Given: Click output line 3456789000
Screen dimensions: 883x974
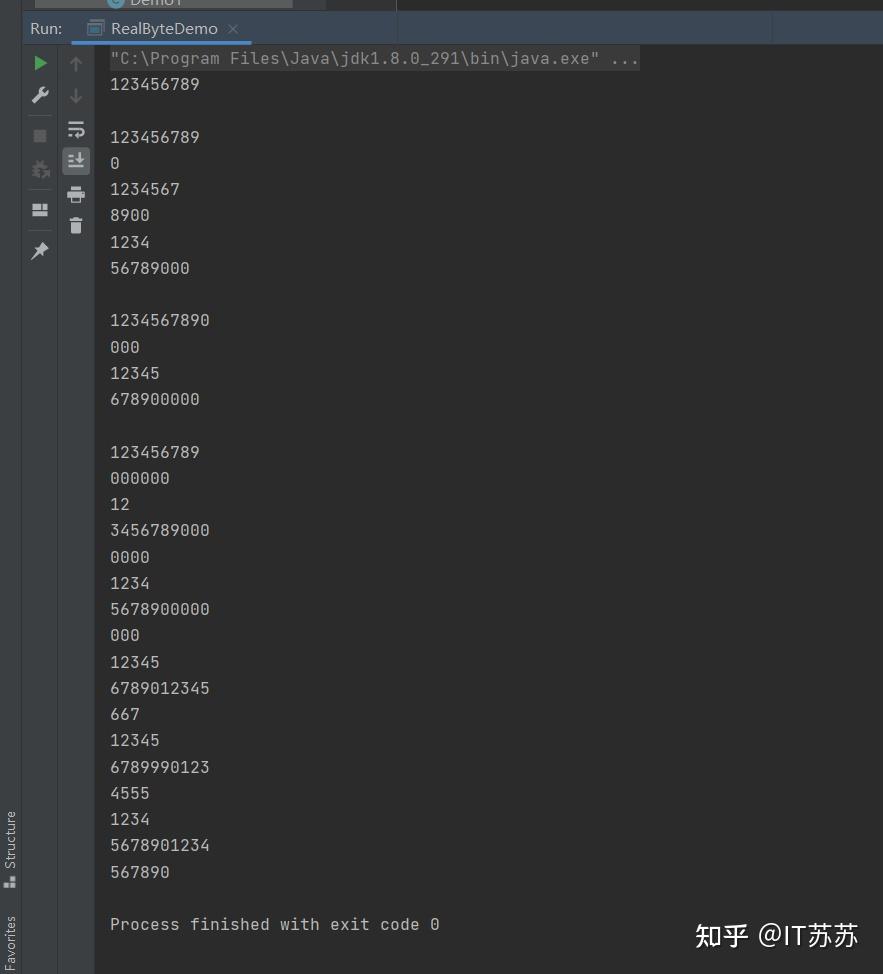Looking at the screenshot, I should coord(160,530).
